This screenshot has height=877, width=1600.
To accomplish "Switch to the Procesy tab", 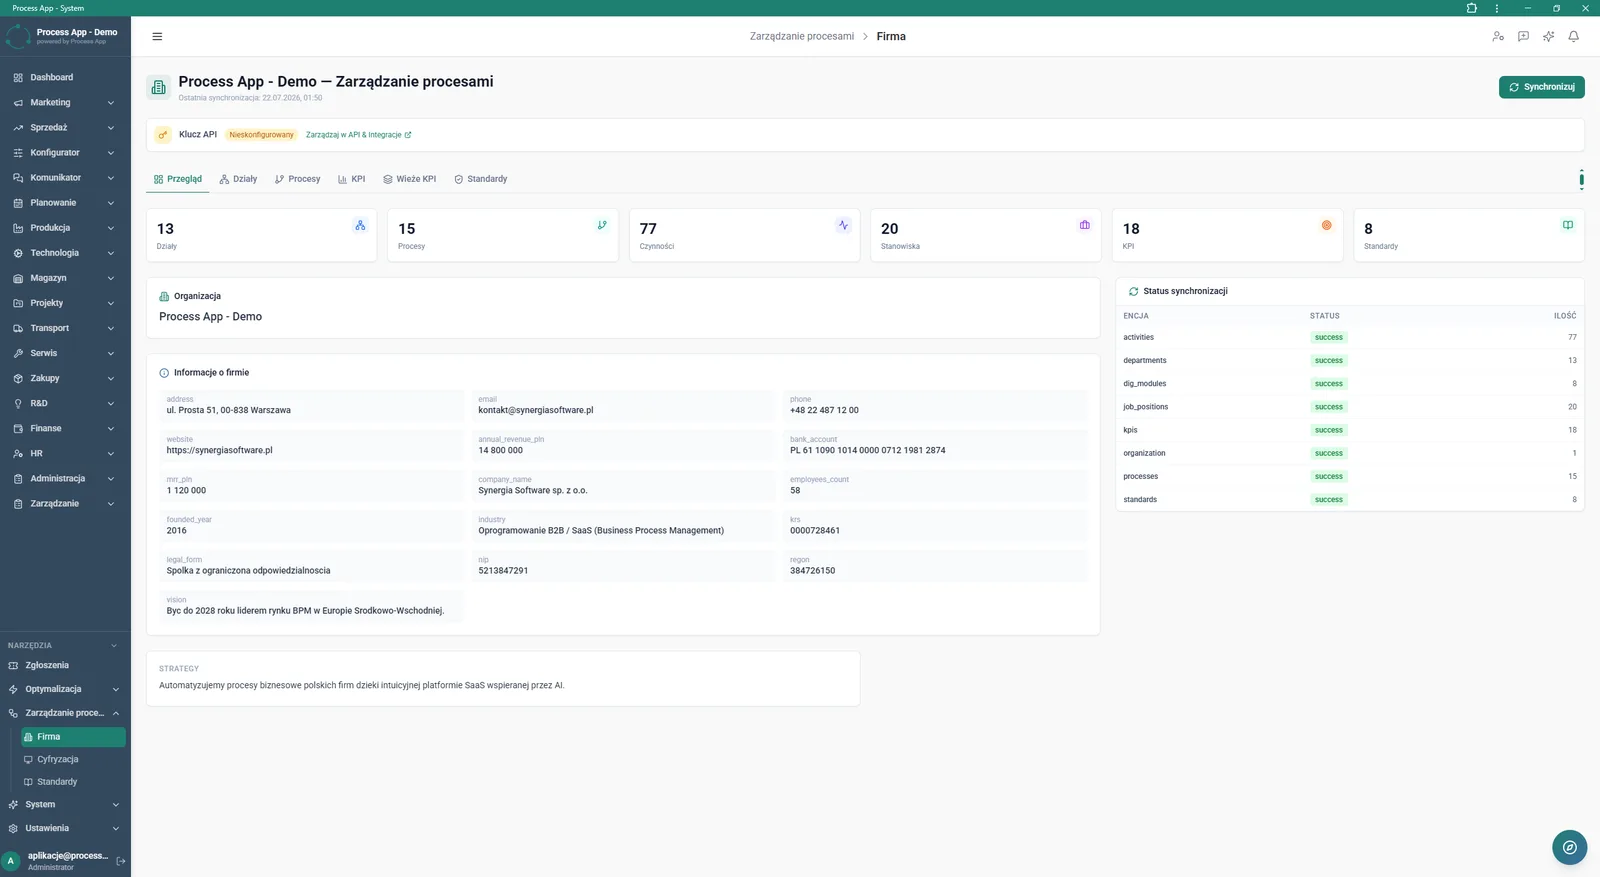I will (x=298, y=179).
